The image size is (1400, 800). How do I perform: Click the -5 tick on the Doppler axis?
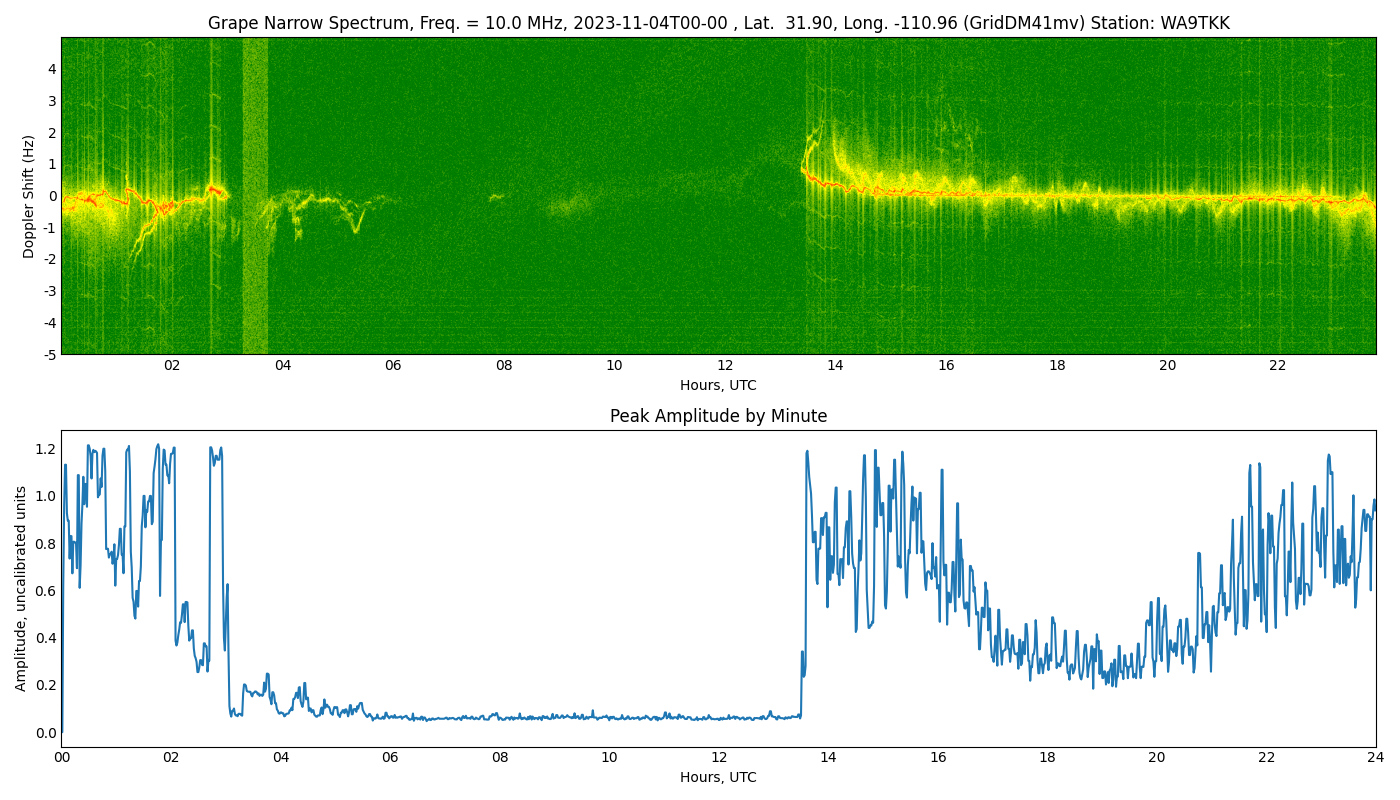coord(49,354)
